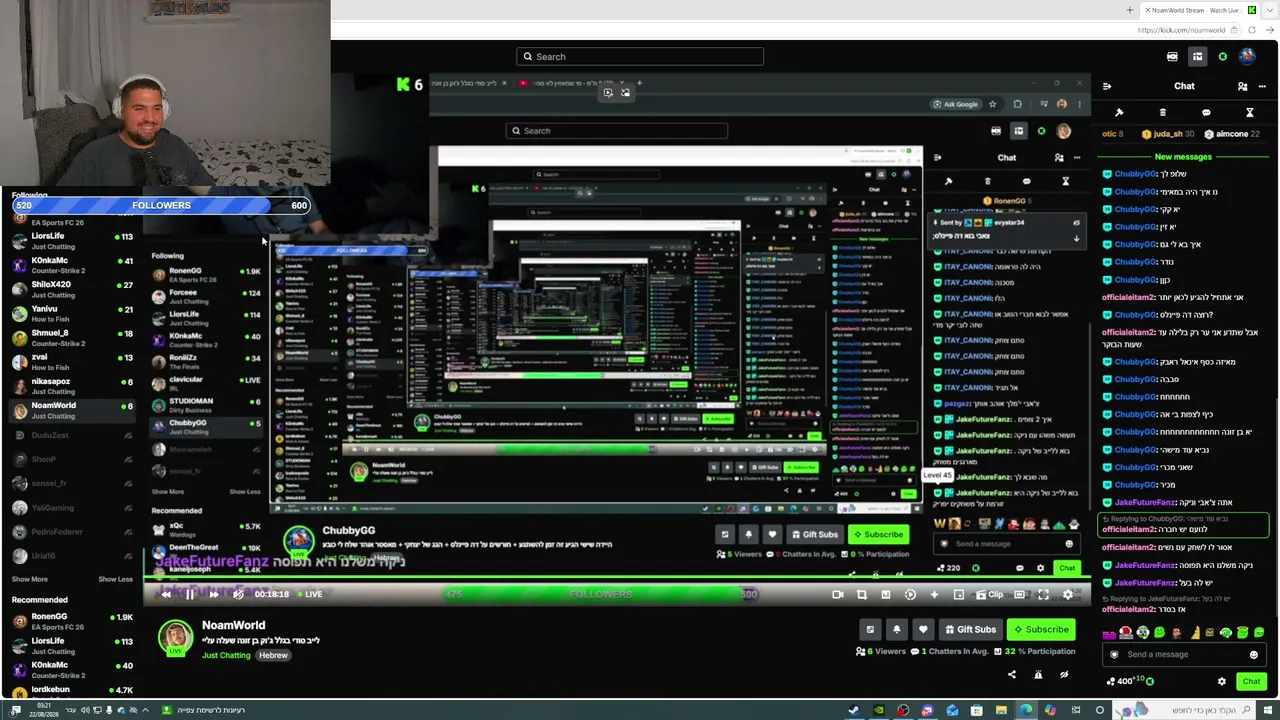Click the green Kick coin icon in header
This screenshot has width=1280, height=720.
coord(1222,57)
